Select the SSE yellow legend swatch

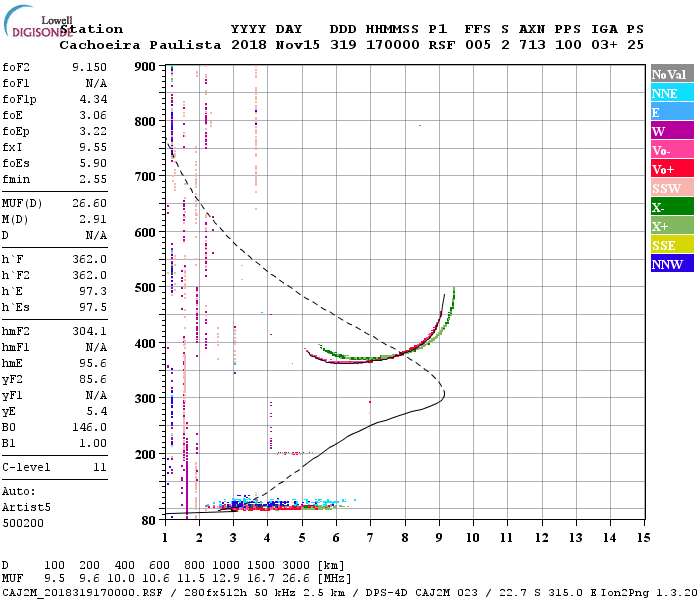(672, 245)
